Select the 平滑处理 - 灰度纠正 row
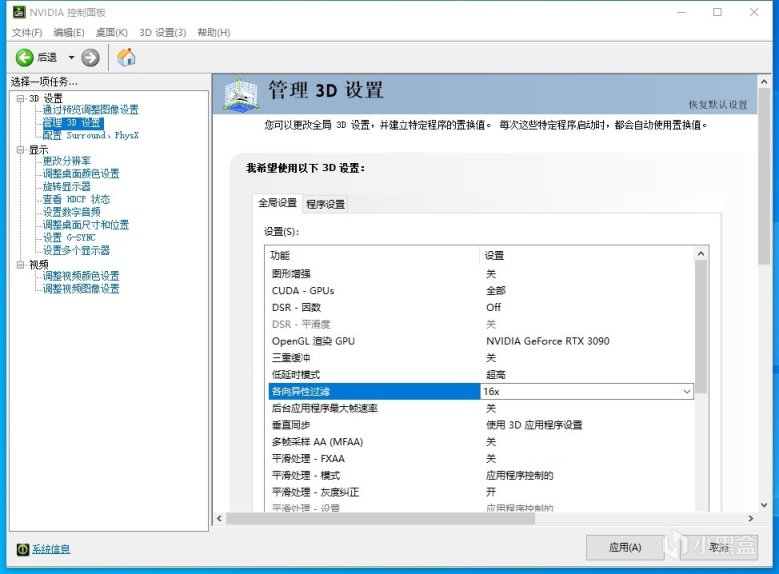 click(x=481, y=492)
